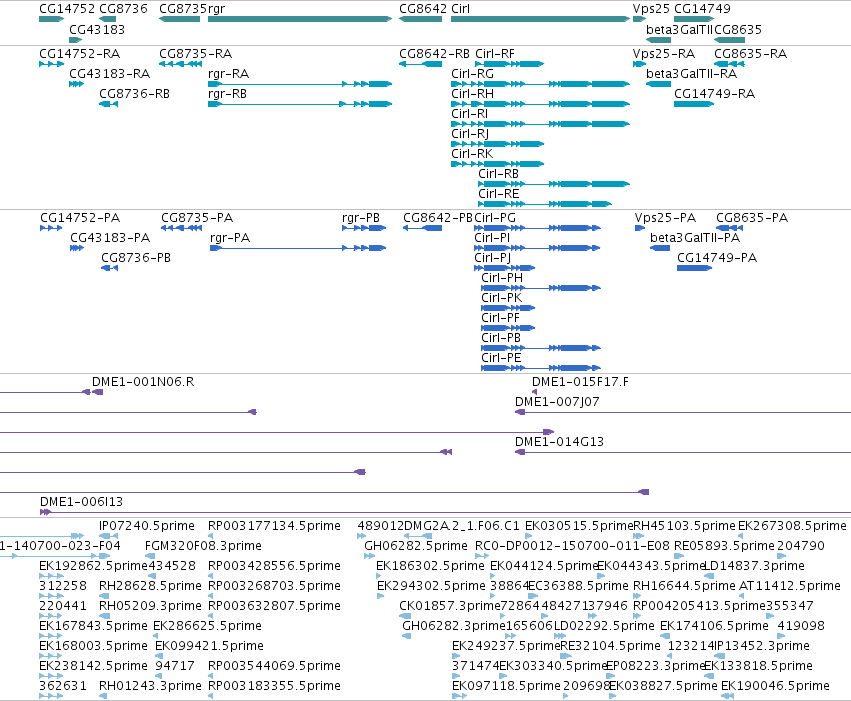Image resolution: width=851 pixels, height=701 pixels.
Task: Select the CG8735-RA transcript label
Action: pos(195,54)
